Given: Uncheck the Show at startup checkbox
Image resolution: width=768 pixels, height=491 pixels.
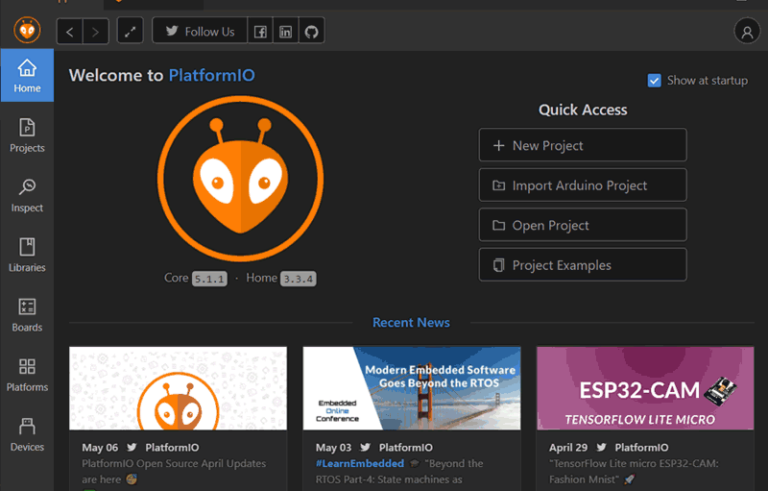Looking at the screenshot, I should [654, 80].
